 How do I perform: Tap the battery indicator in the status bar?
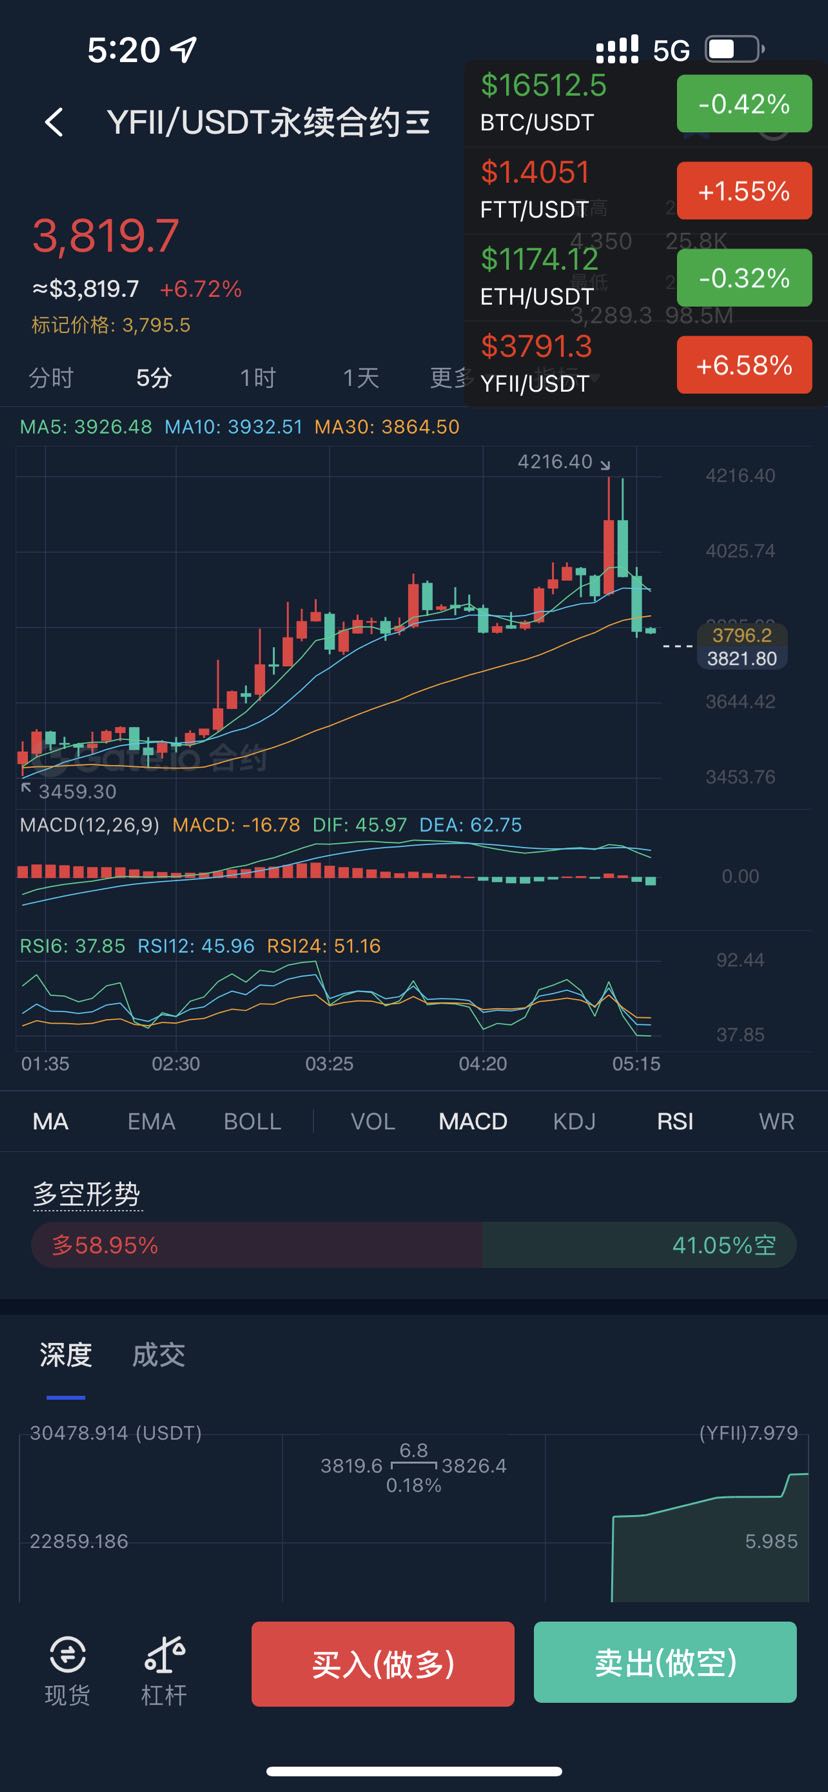click(x=735, y=49)
